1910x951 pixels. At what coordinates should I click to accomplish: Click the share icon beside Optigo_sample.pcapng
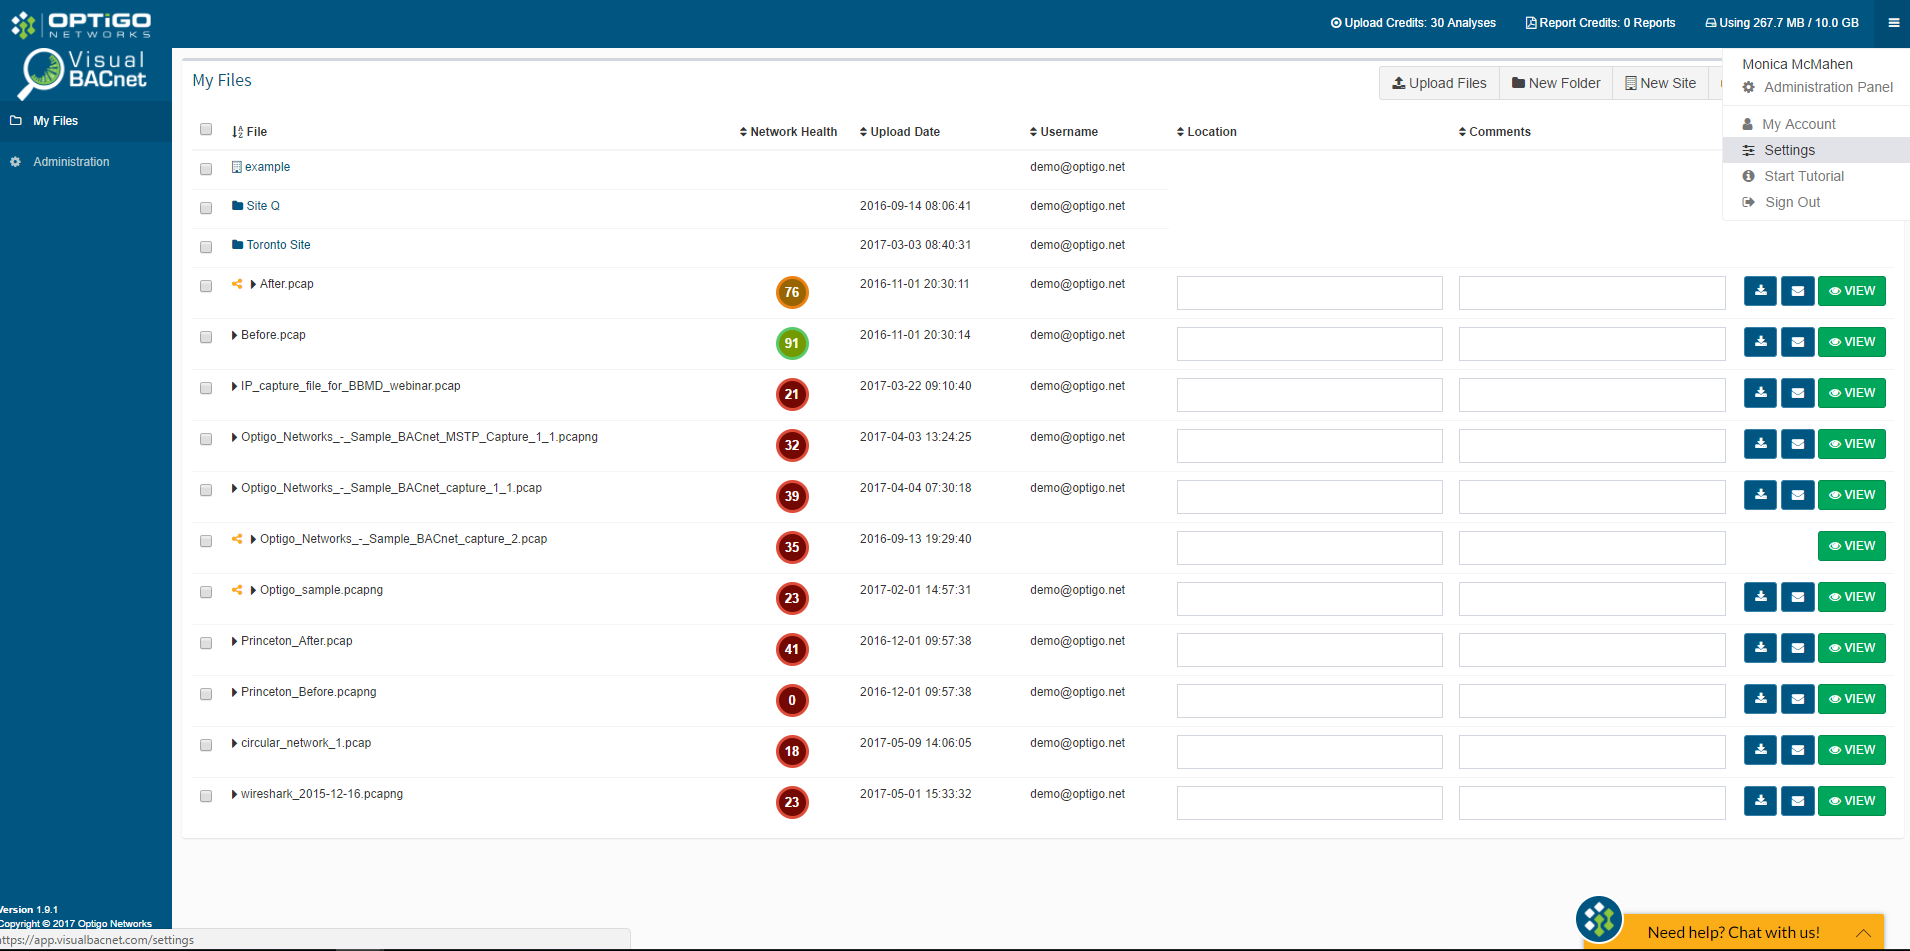coord(237,591)
